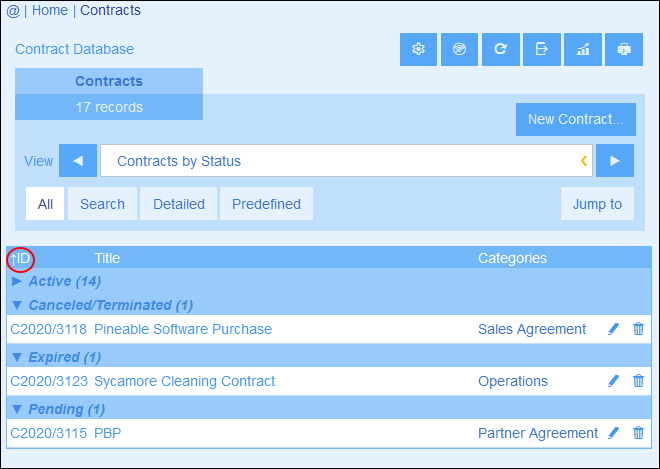Click the global search icon button

pyautogui.click(x=459, y=49)
